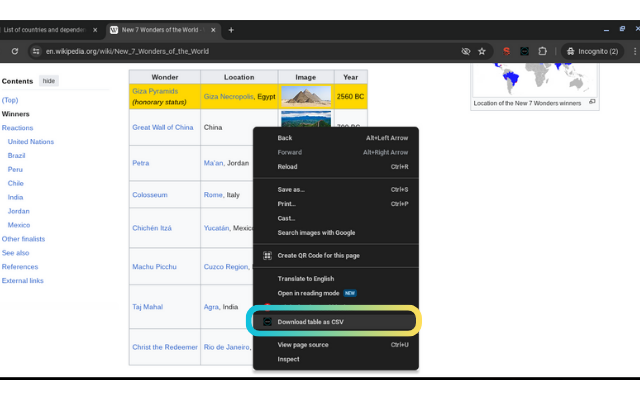Open the Great Wall of China link
Viewport: 640px width, 400px height.
tap(162, 127)
